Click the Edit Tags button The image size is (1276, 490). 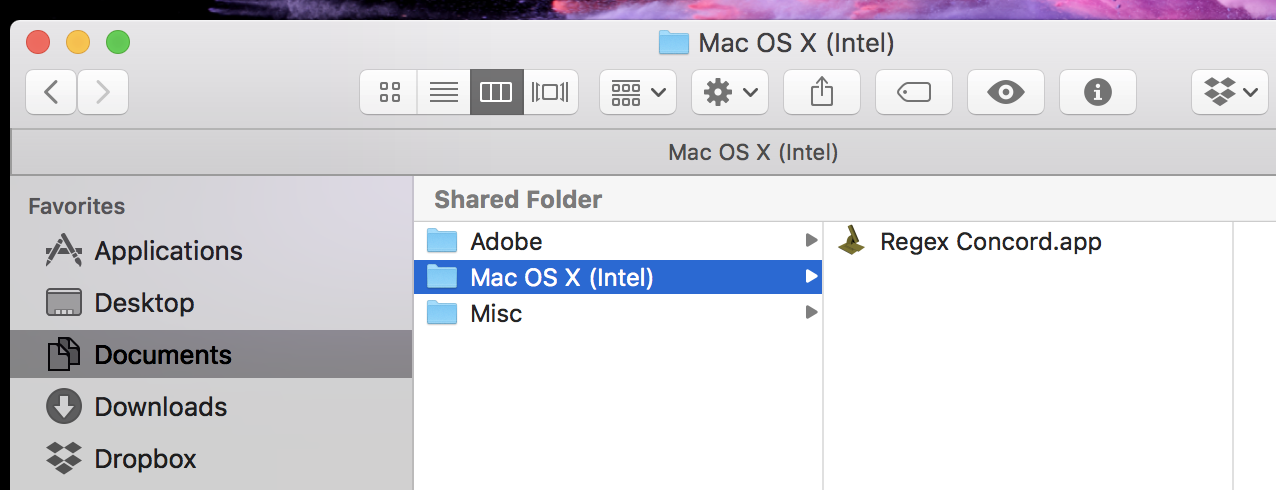click(x=913, y=93)
